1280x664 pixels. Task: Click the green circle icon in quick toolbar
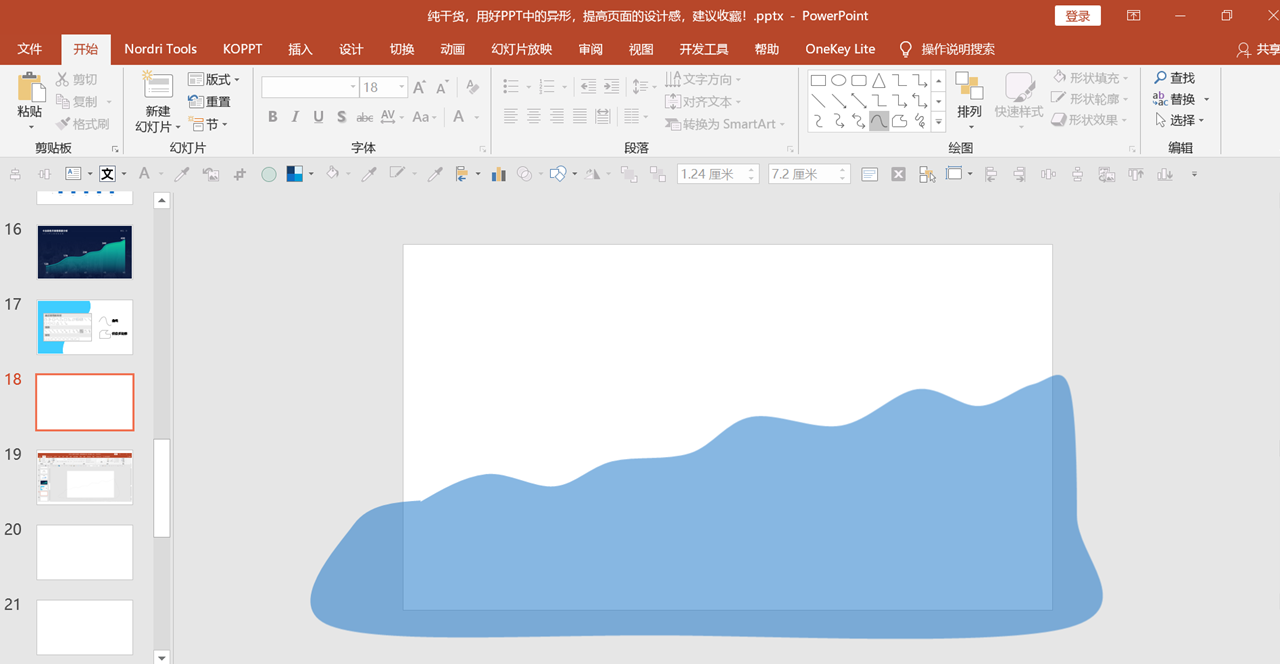268,174
